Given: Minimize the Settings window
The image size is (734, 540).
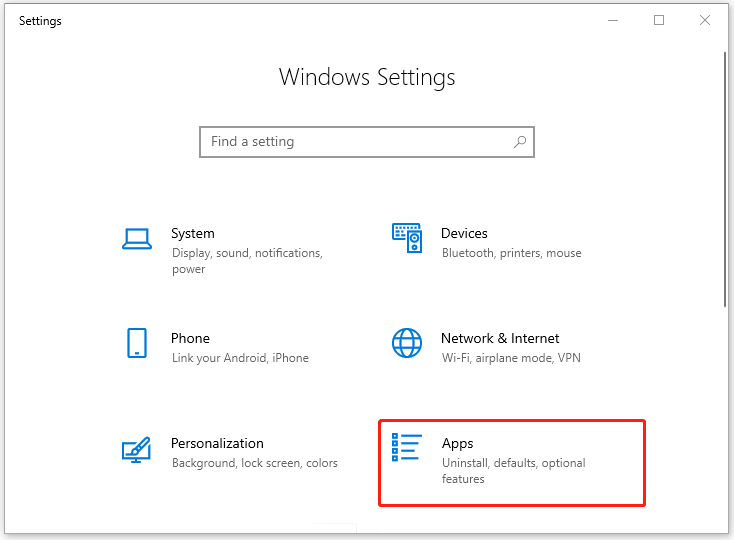Looking at the screenshot, I should point(613,20).
